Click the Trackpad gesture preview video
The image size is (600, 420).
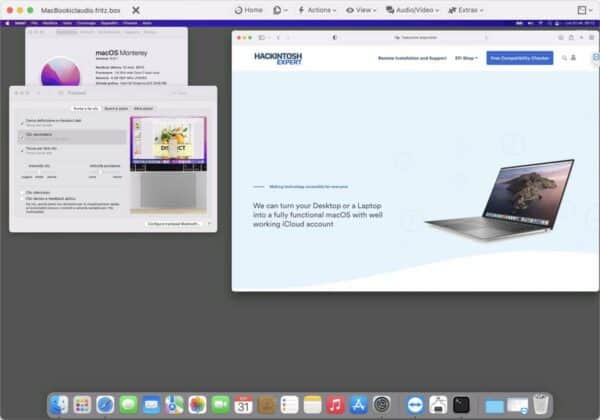[168, 165]
